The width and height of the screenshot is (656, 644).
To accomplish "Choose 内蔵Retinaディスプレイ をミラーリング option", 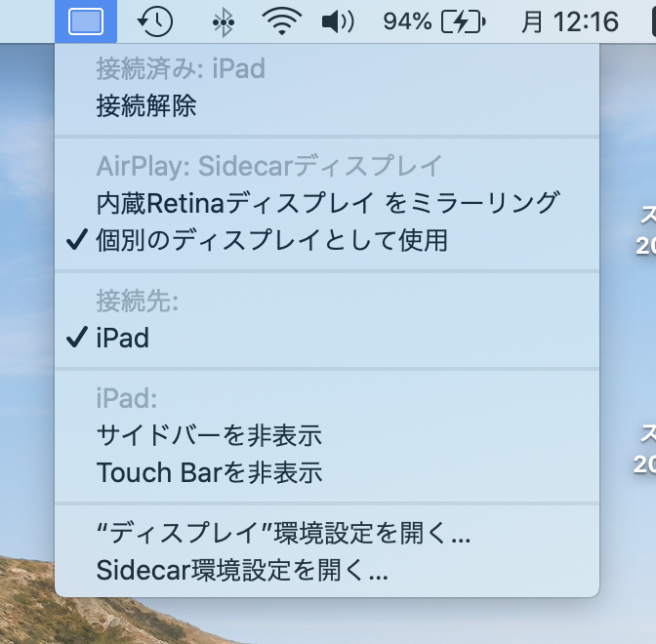I will coord(327,203).
